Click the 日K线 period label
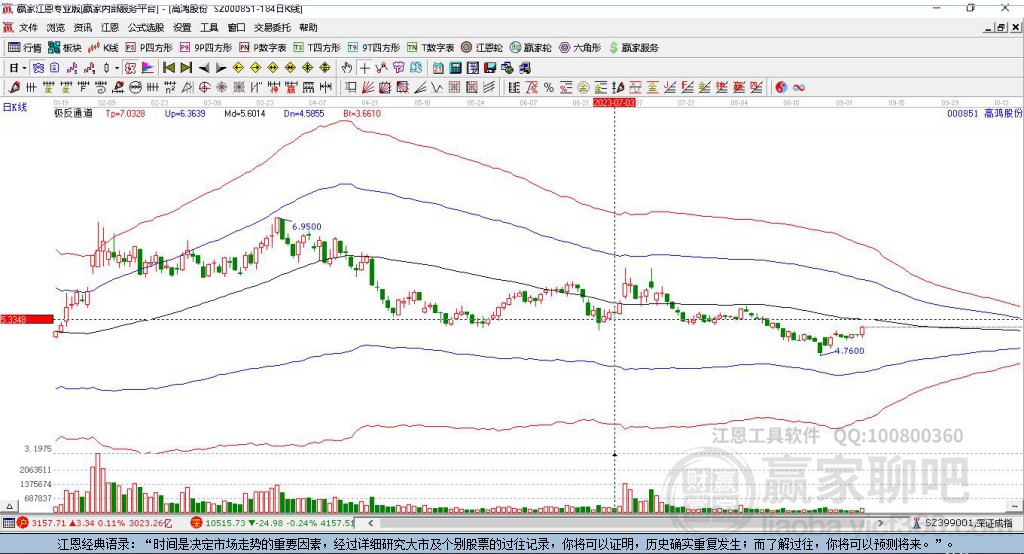This screenshot has height=554, width=1024. [15, 107]
